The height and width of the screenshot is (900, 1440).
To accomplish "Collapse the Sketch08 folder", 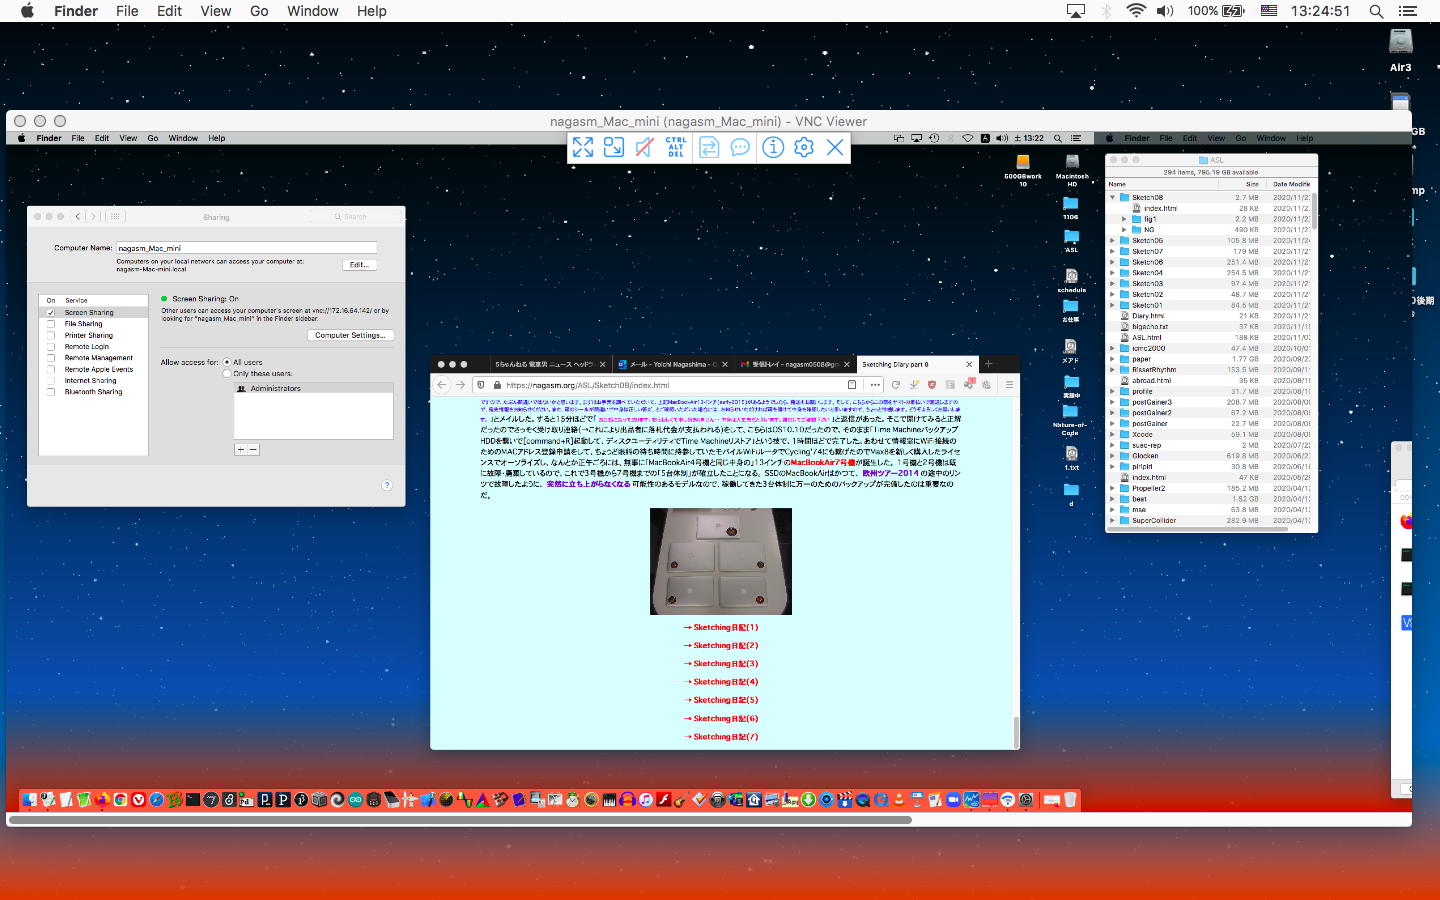I will click(1112, 198).
